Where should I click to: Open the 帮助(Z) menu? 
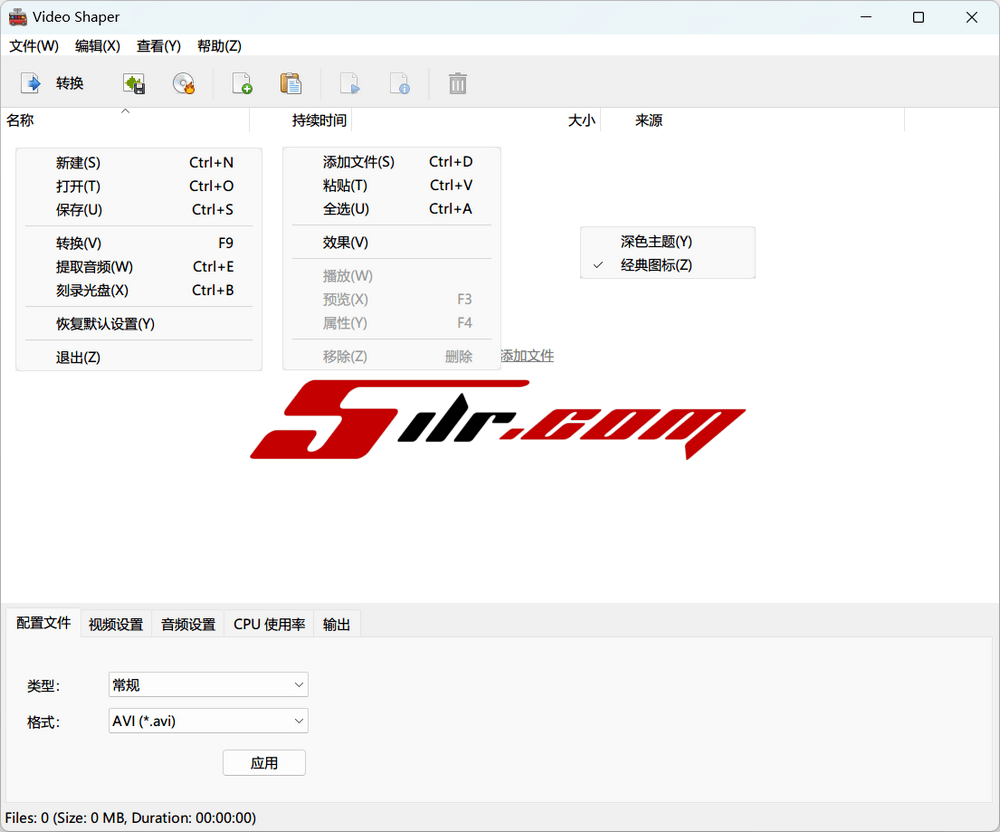coord(219,46)
